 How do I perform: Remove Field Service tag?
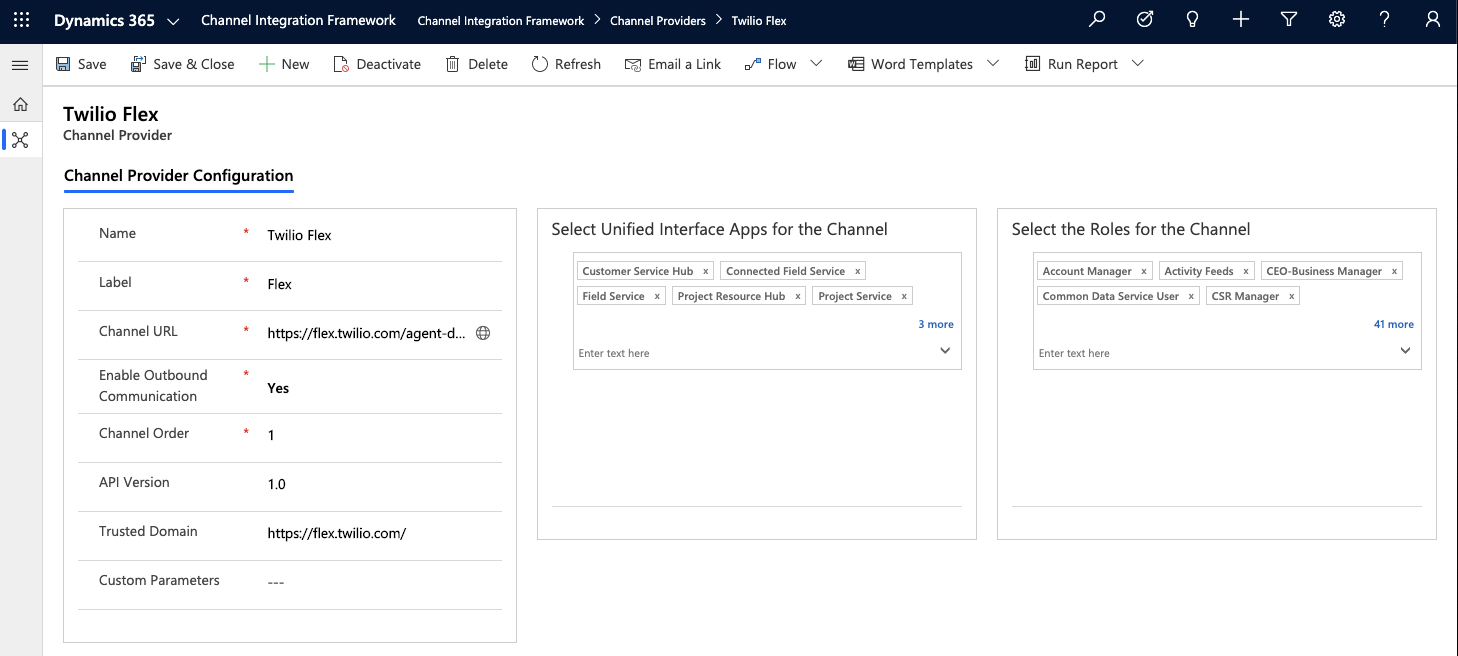click(657, 296)
